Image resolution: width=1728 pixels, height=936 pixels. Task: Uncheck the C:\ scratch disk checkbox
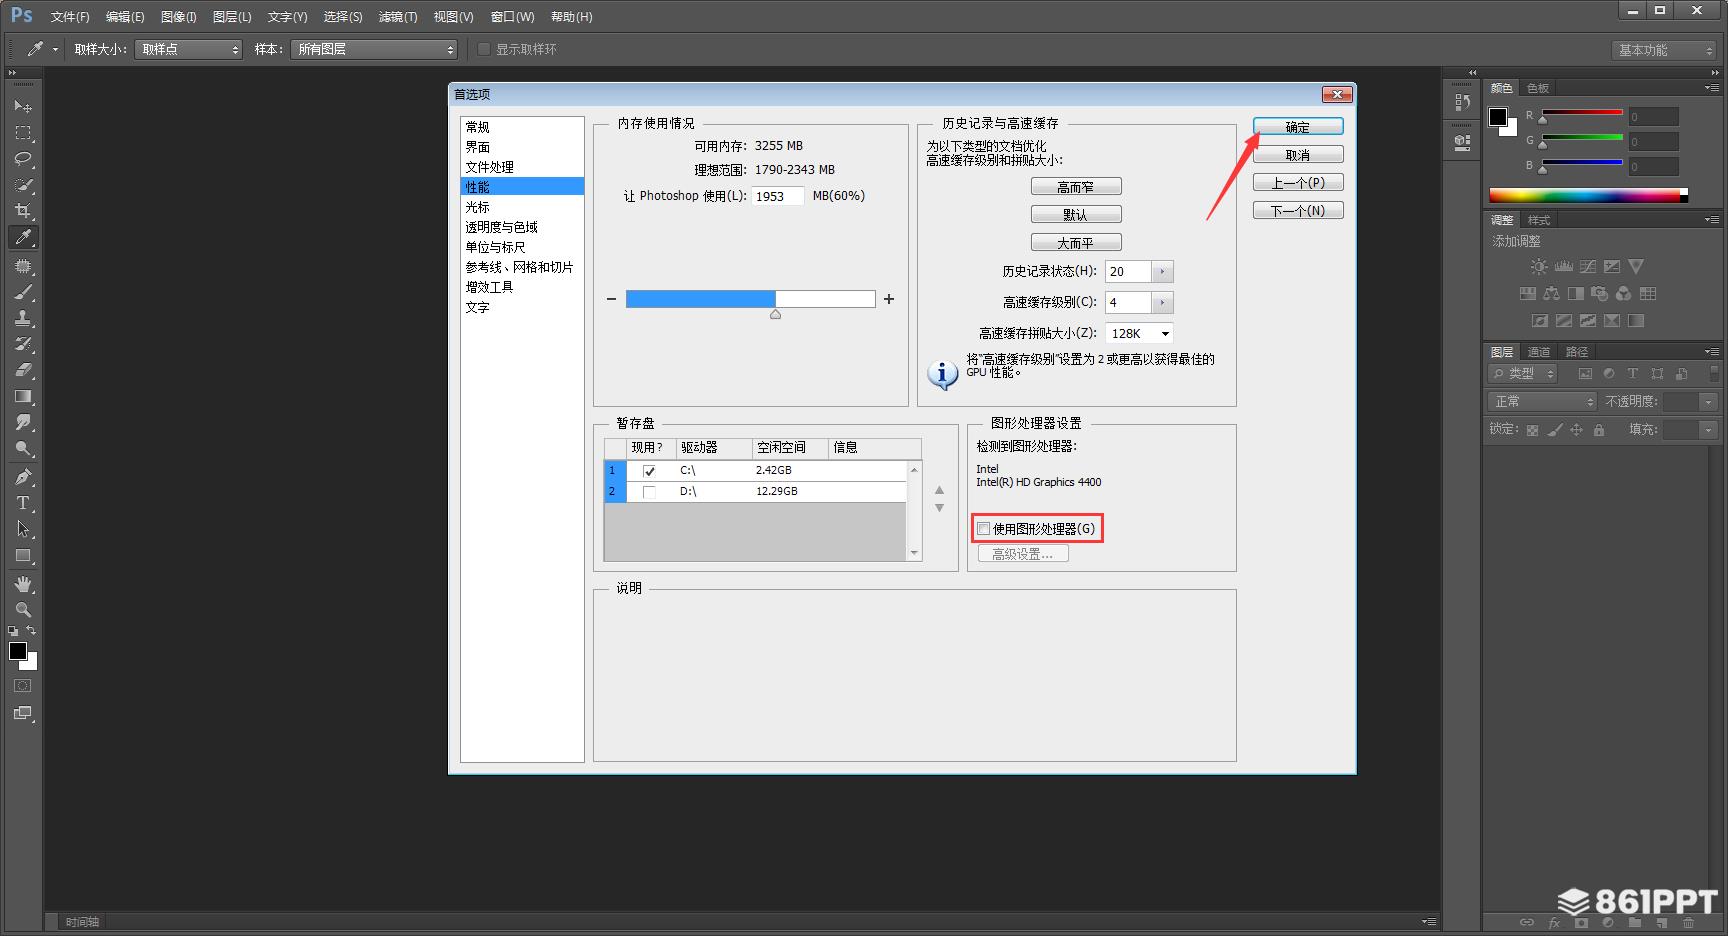click(649, 471)
